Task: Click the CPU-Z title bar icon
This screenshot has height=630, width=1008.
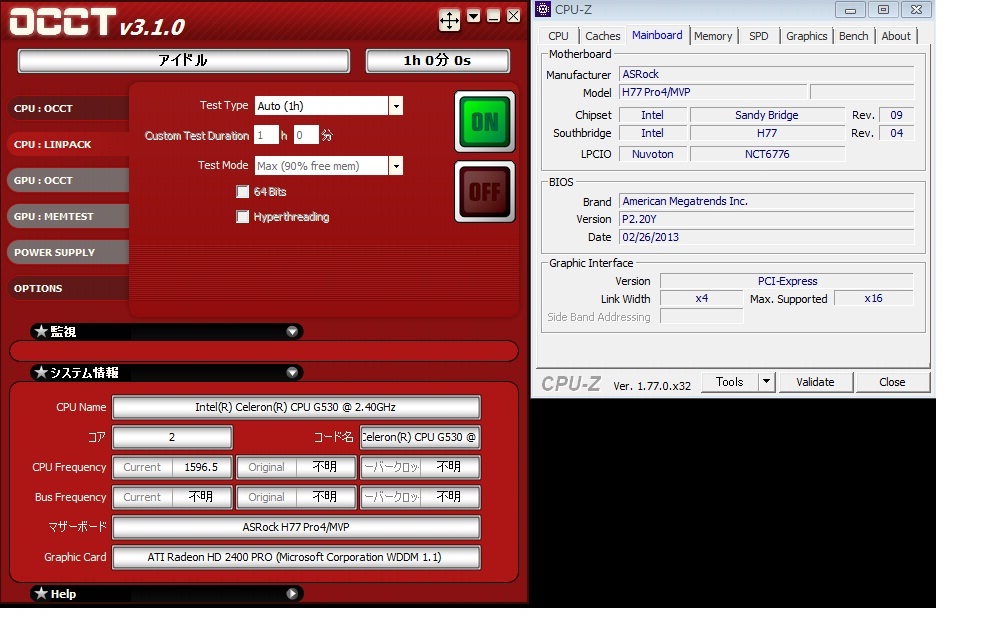Action: (x=542, y=10)
